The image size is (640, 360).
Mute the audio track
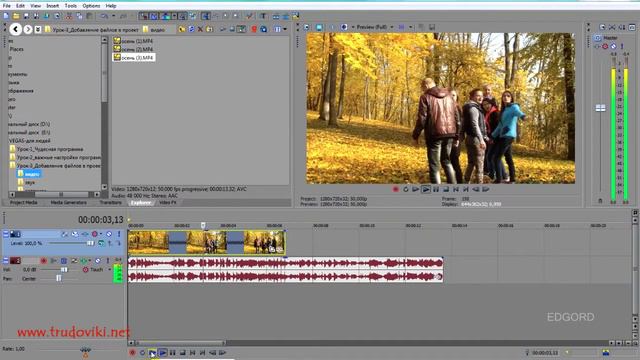pyautogui.click(x=98, y=260)
